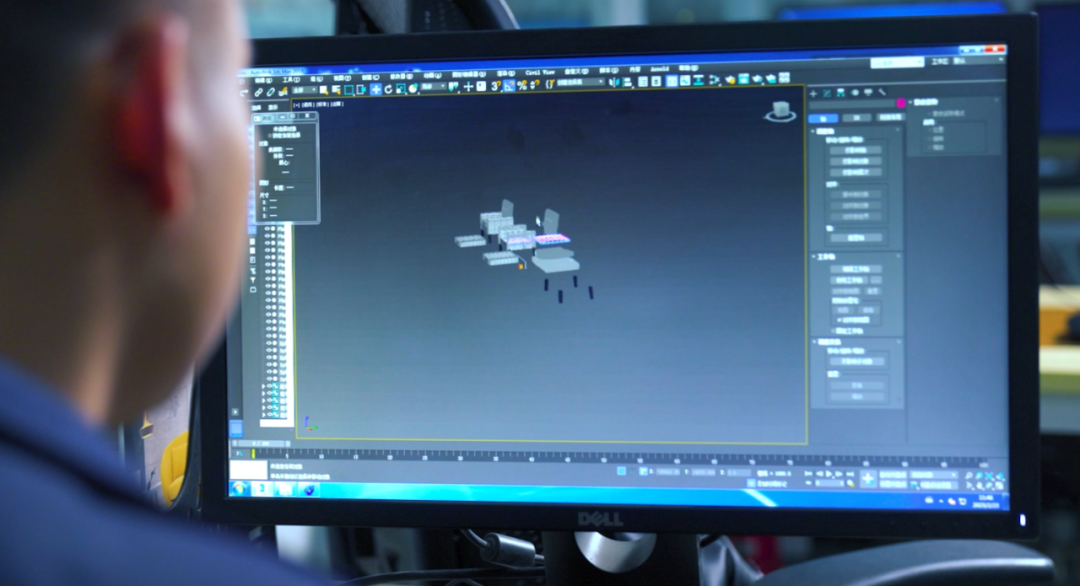
Task: Open the Curve Editor from the toolbar
Action: coord(685,81)
